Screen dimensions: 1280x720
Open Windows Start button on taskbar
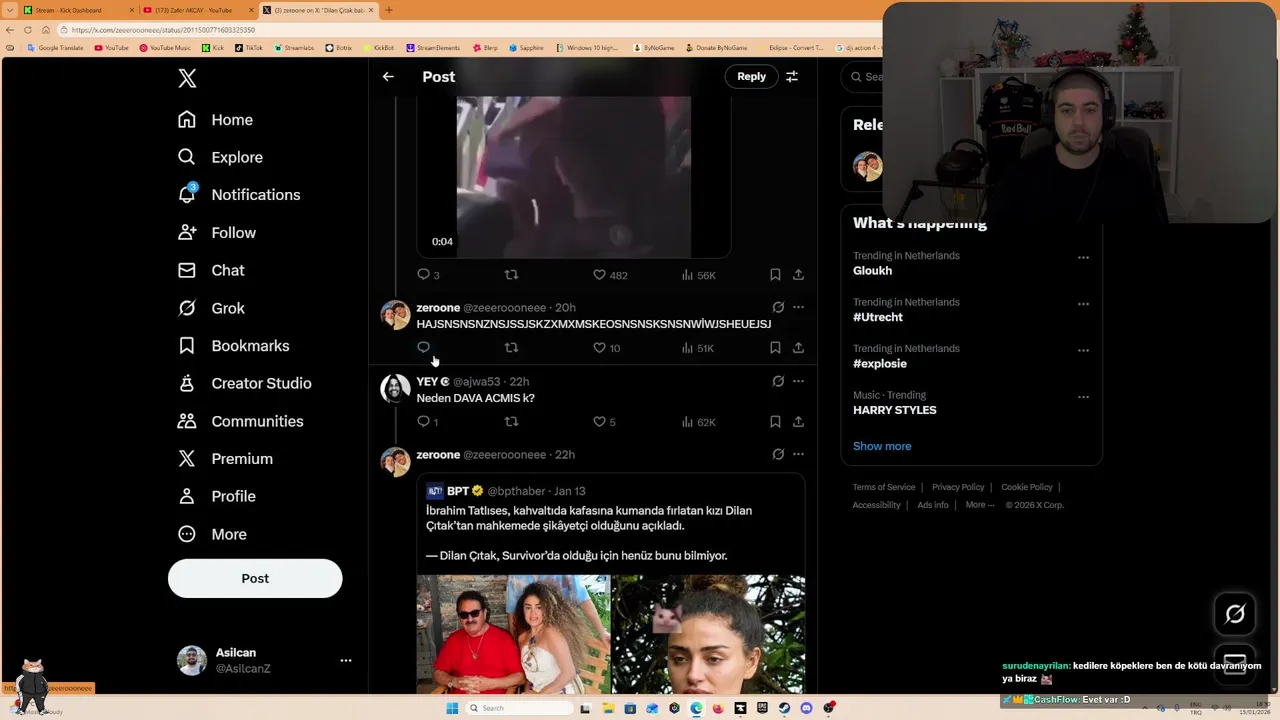pos(452,708)
